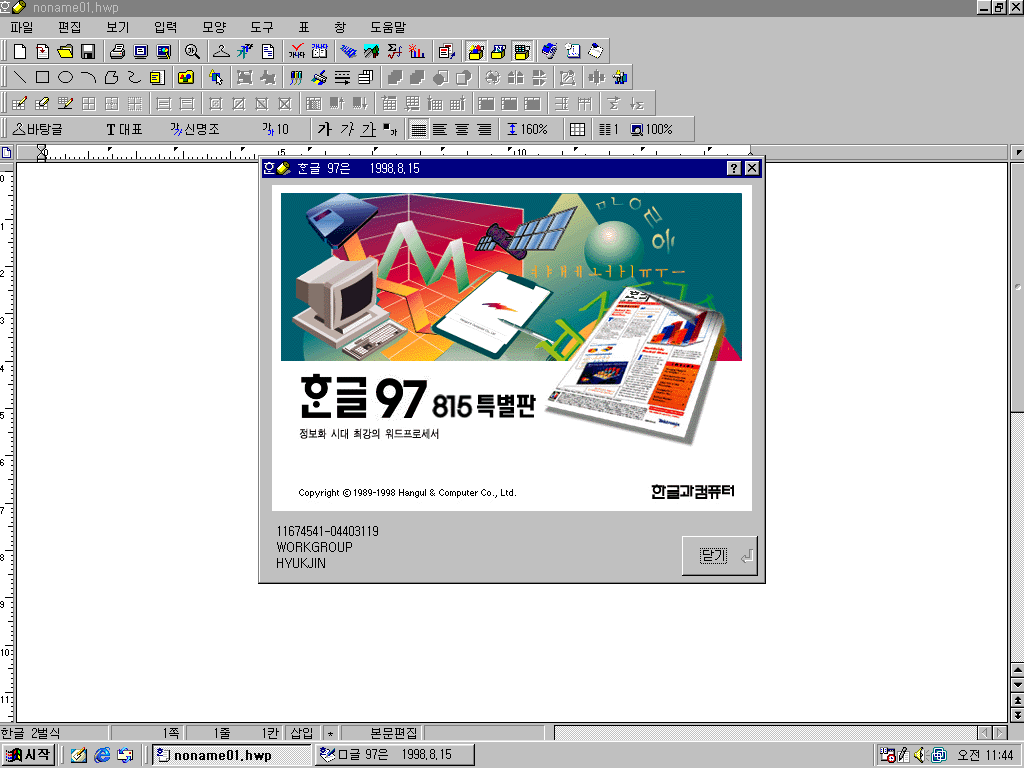
Task: Open the text color selector beside underline
Action: pos(390,129)
